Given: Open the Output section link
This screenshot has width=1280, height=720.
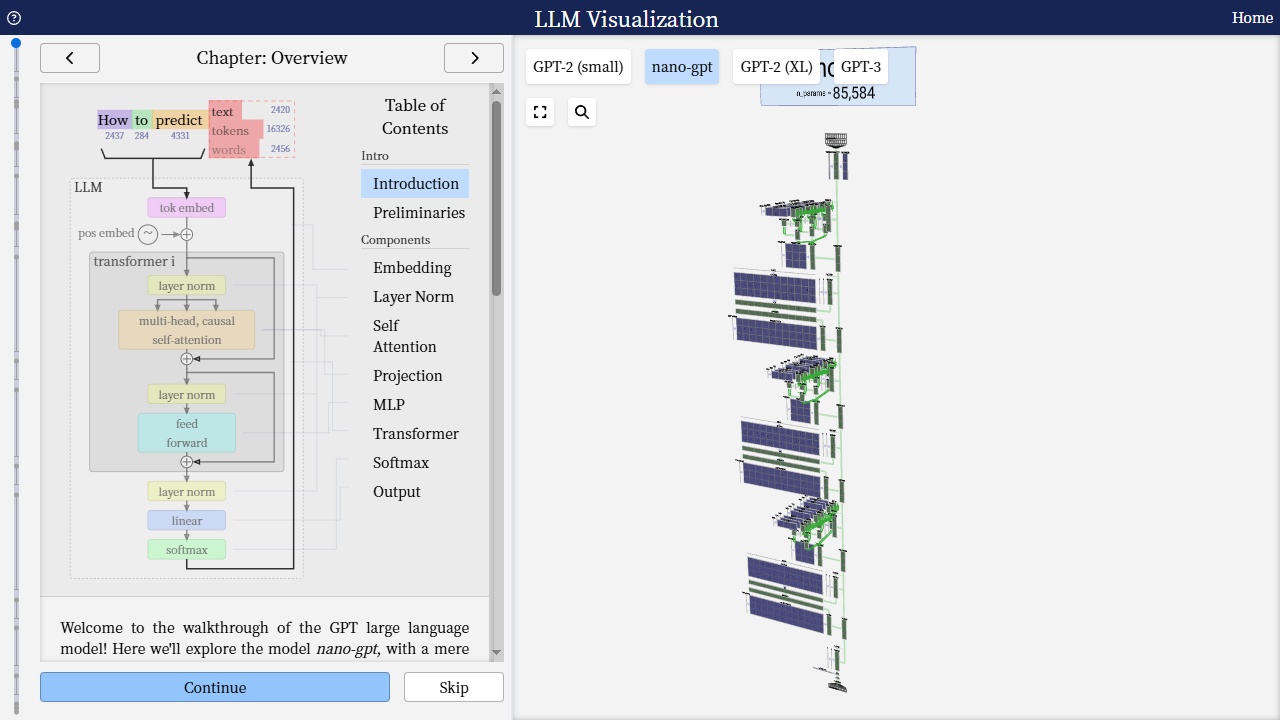Looking at the screenshot, I should pos(397,492).
